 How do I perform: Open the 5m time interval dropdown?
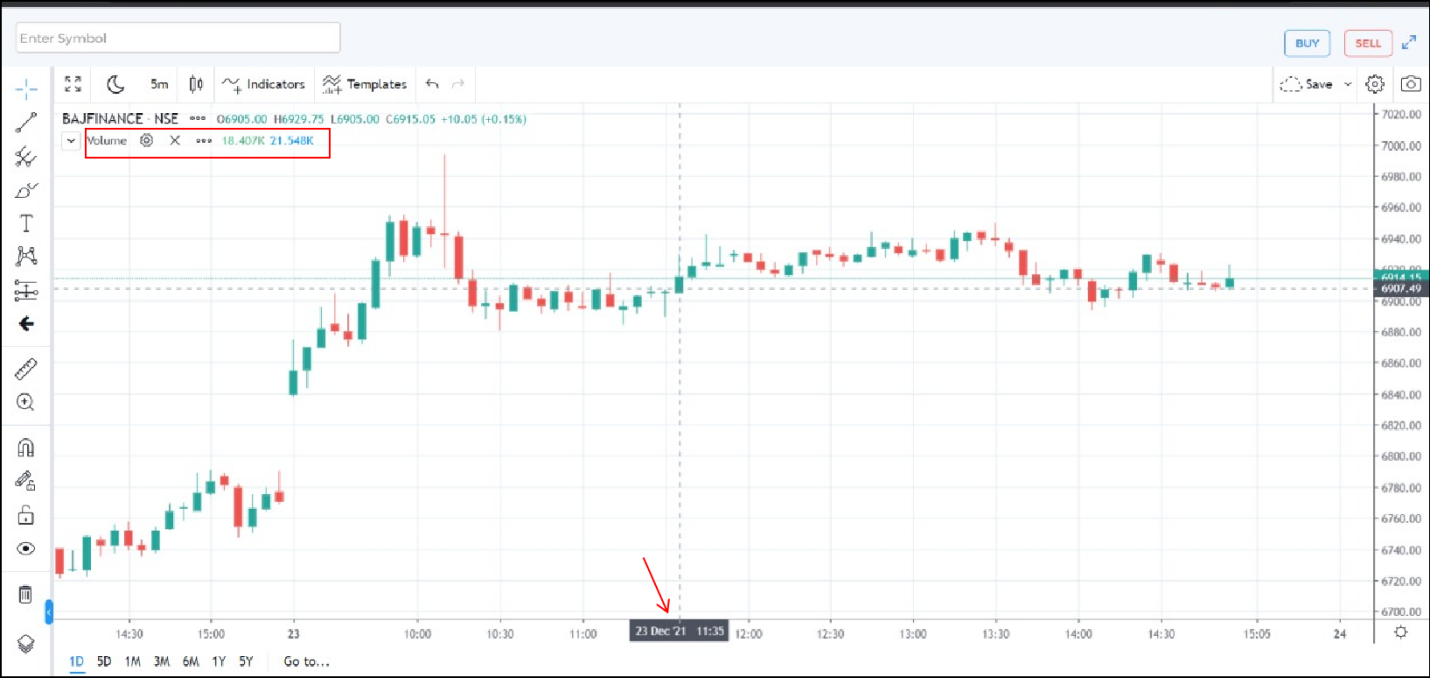159,84
